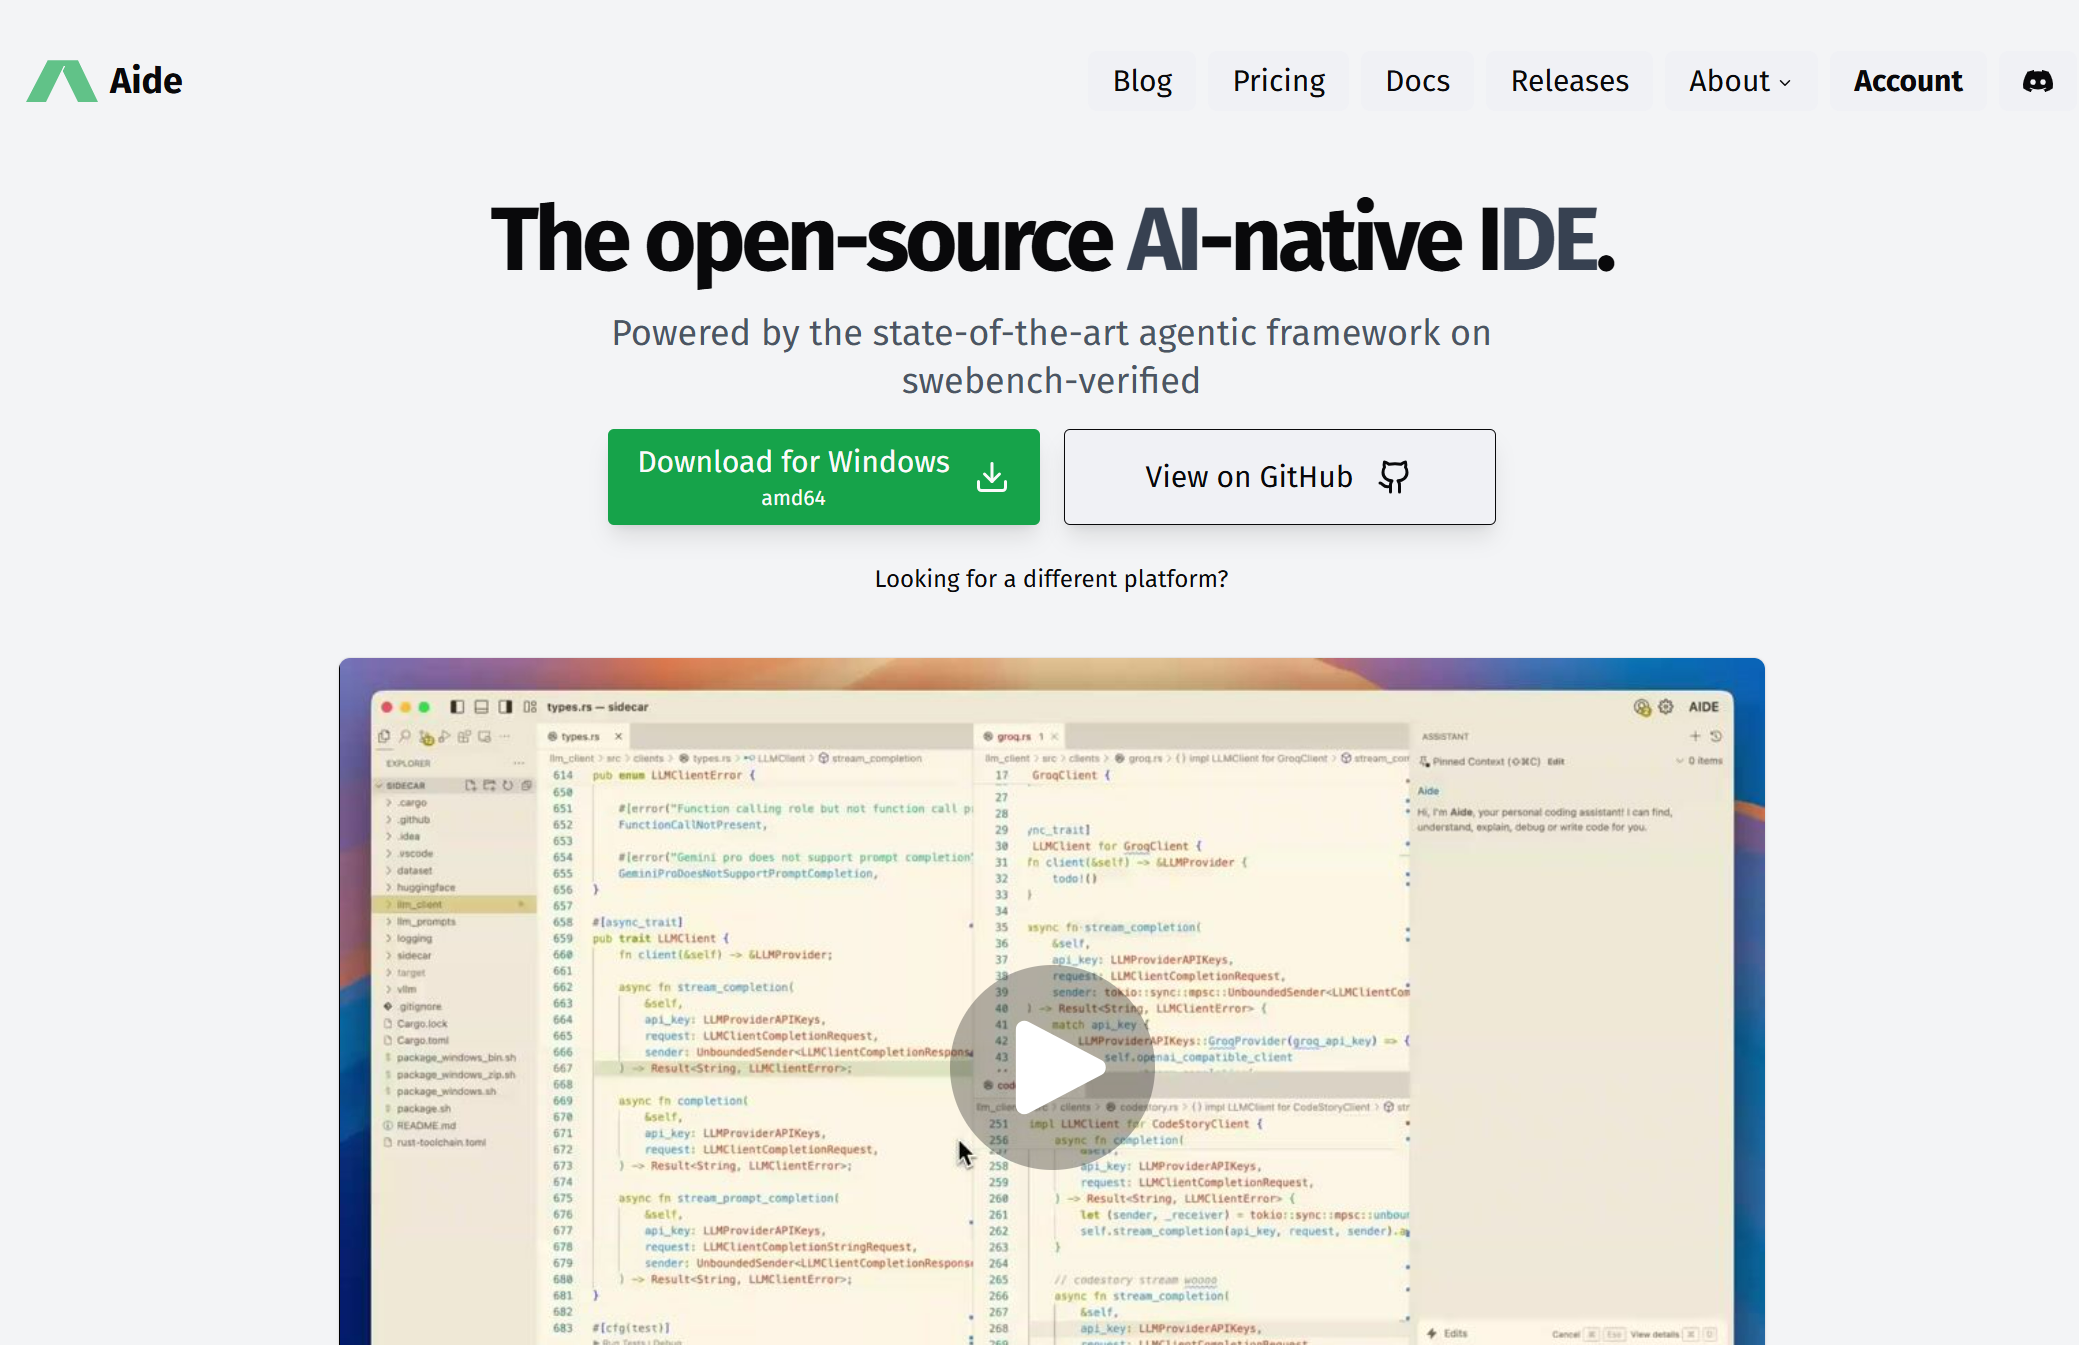
Task: Expand the About dropdown menu
Action: [x=1740, y=81]
